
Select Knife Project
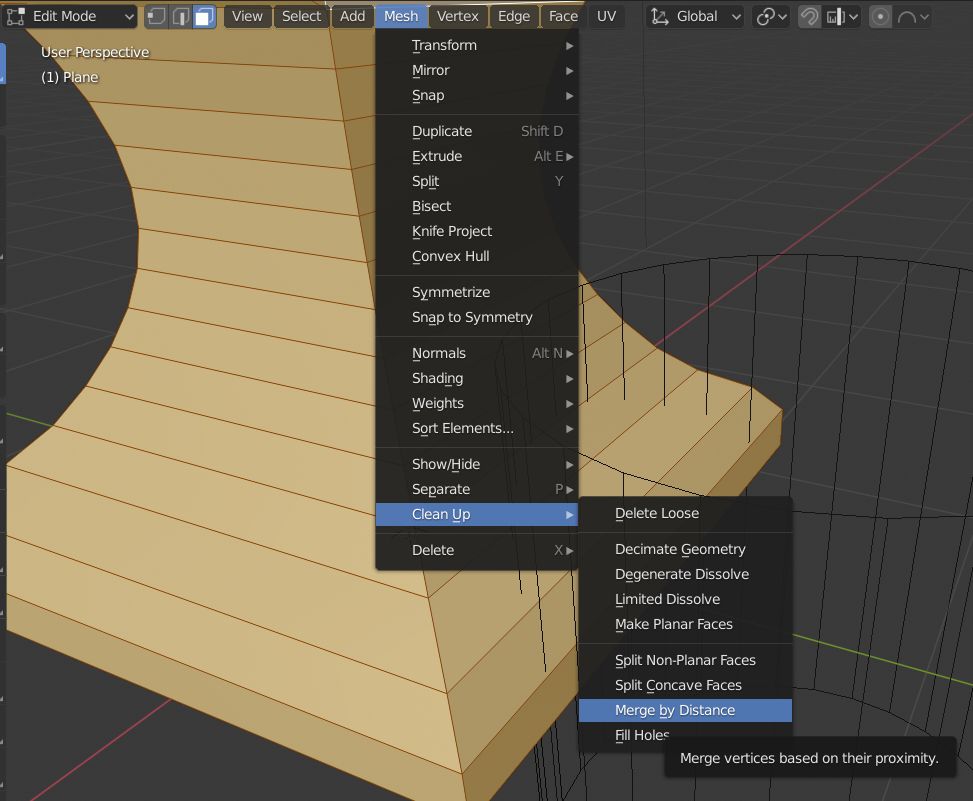pyautogui.click(x=477, y=231)
